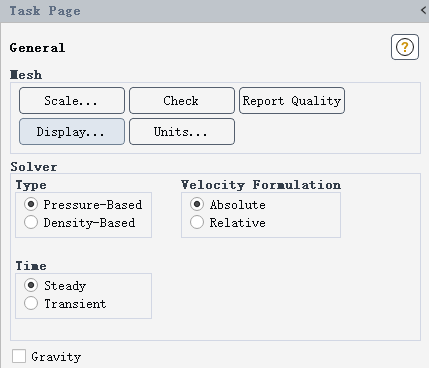Choose Relative velocity formulation

(197, 222)
